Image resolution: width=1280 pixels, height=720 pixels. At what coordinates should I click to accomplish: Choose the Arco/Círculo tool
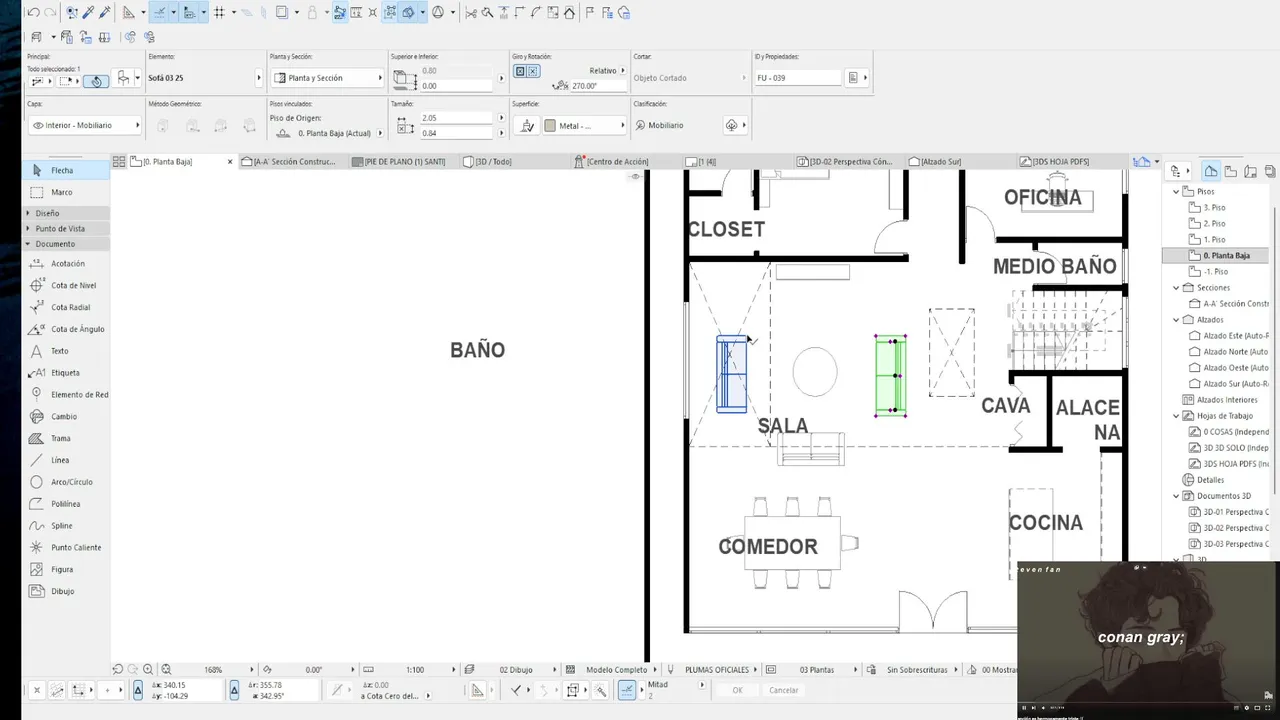point(66,482)
